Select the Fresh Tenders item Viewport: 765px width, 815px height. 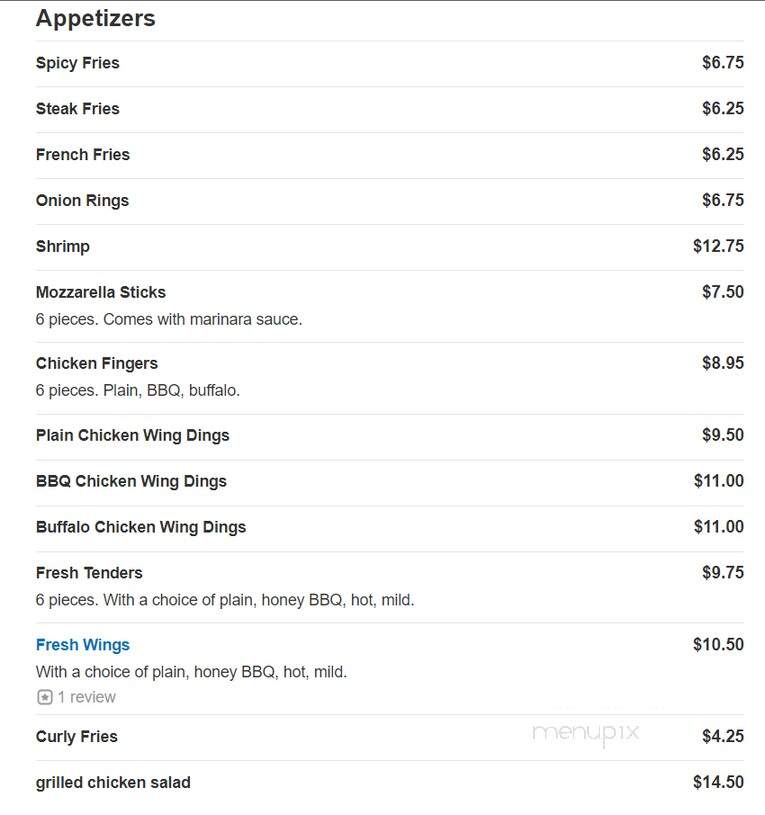point(89,573)
